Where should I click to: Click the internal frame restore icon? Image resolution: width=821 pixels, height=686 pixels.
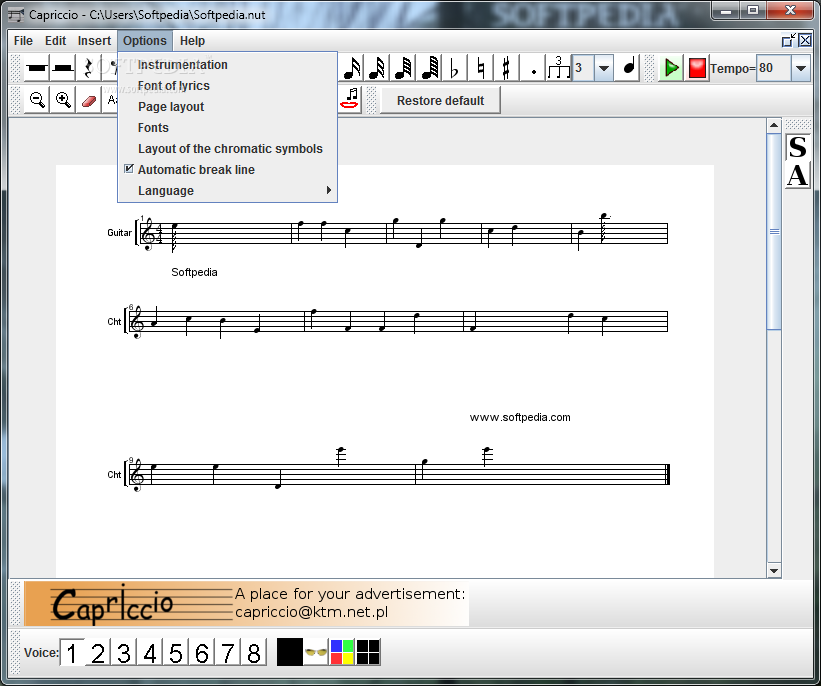[789, 40]
